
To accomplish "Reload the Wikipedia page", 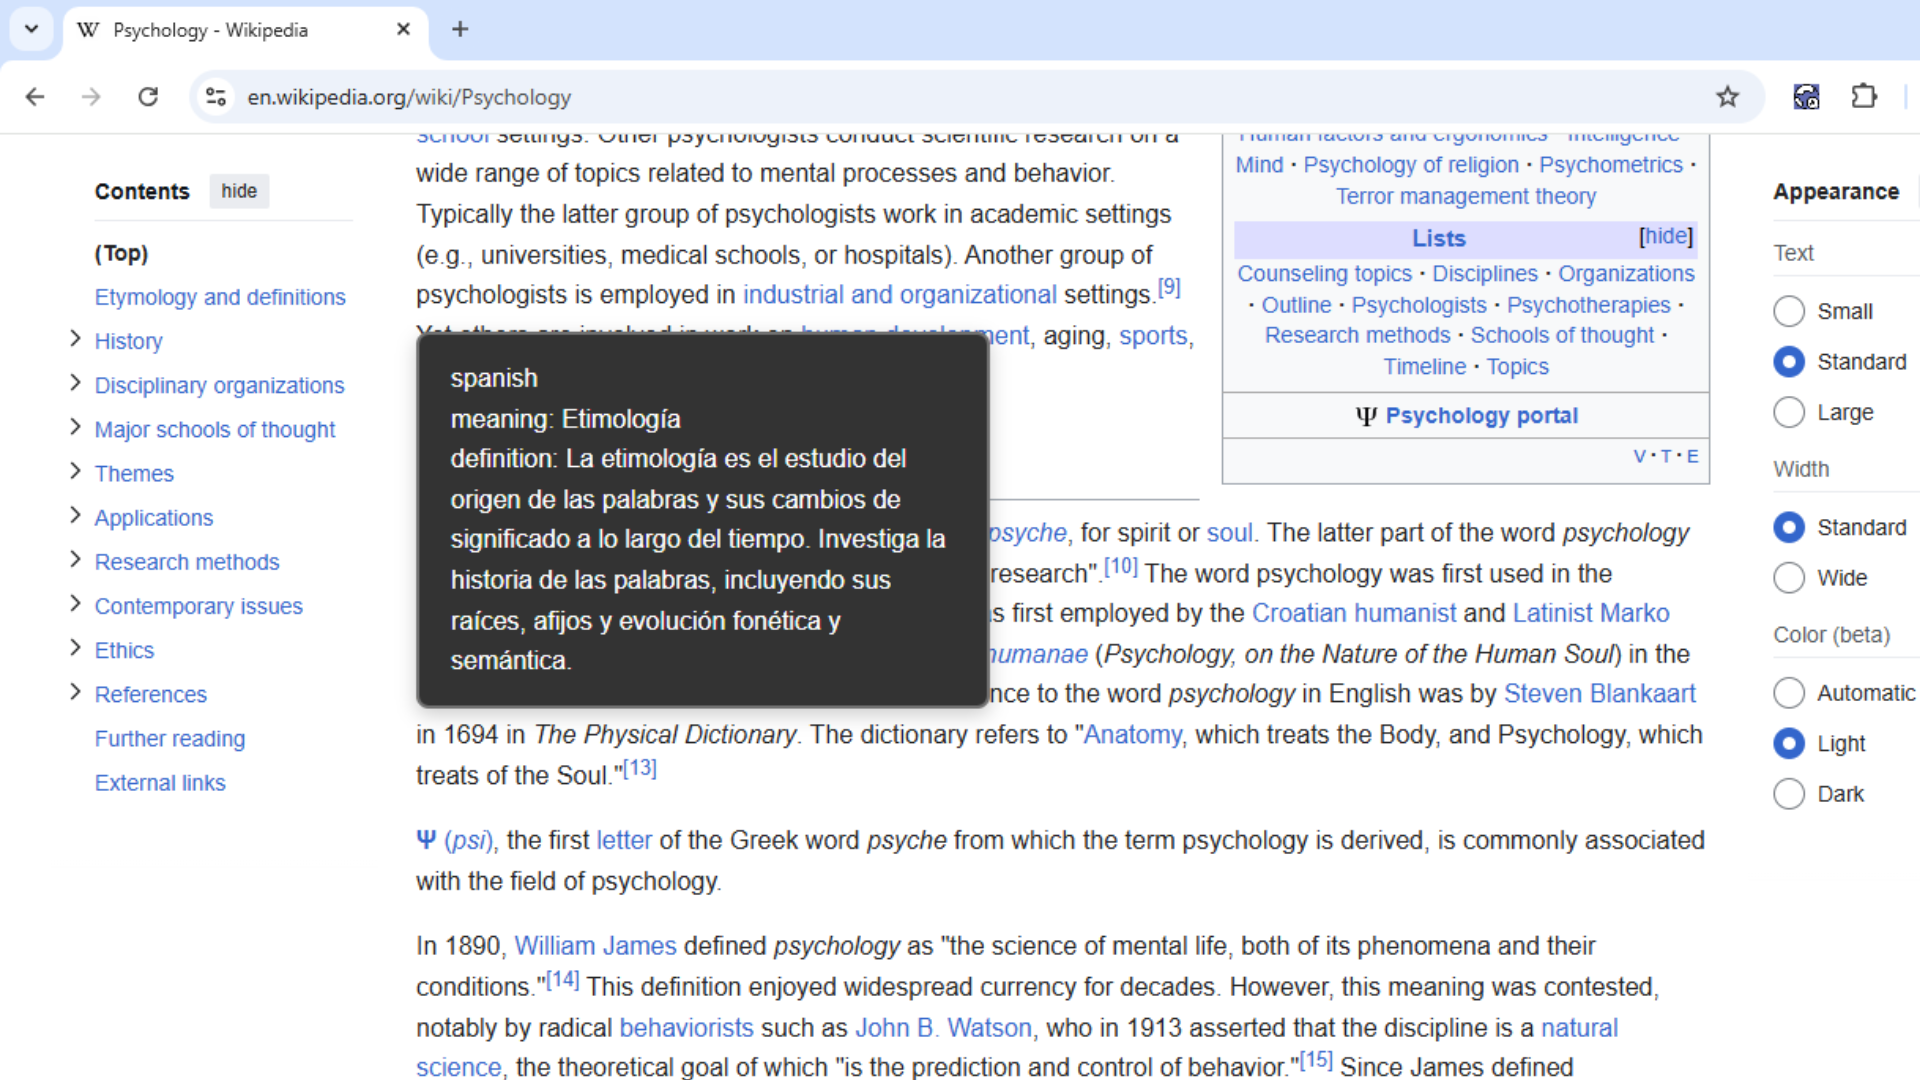I will click(148, 97).
